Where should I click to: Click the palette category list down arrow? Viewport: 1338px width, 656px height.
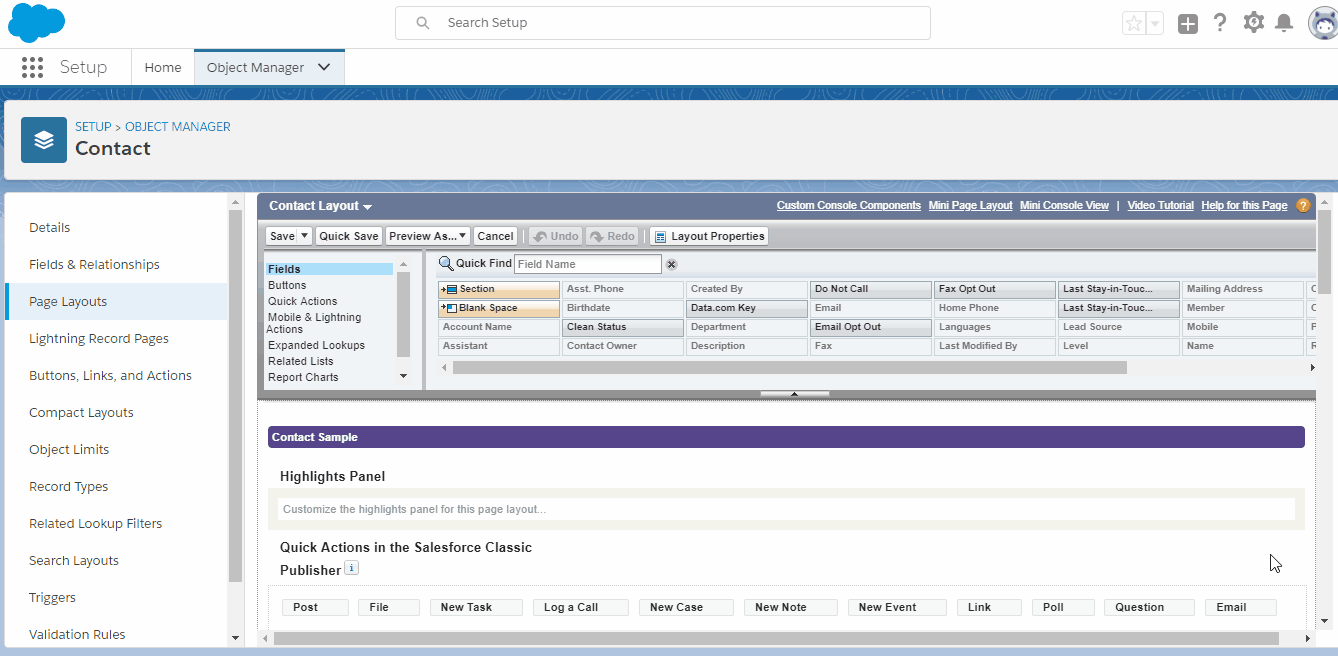(x=404, y=376)
